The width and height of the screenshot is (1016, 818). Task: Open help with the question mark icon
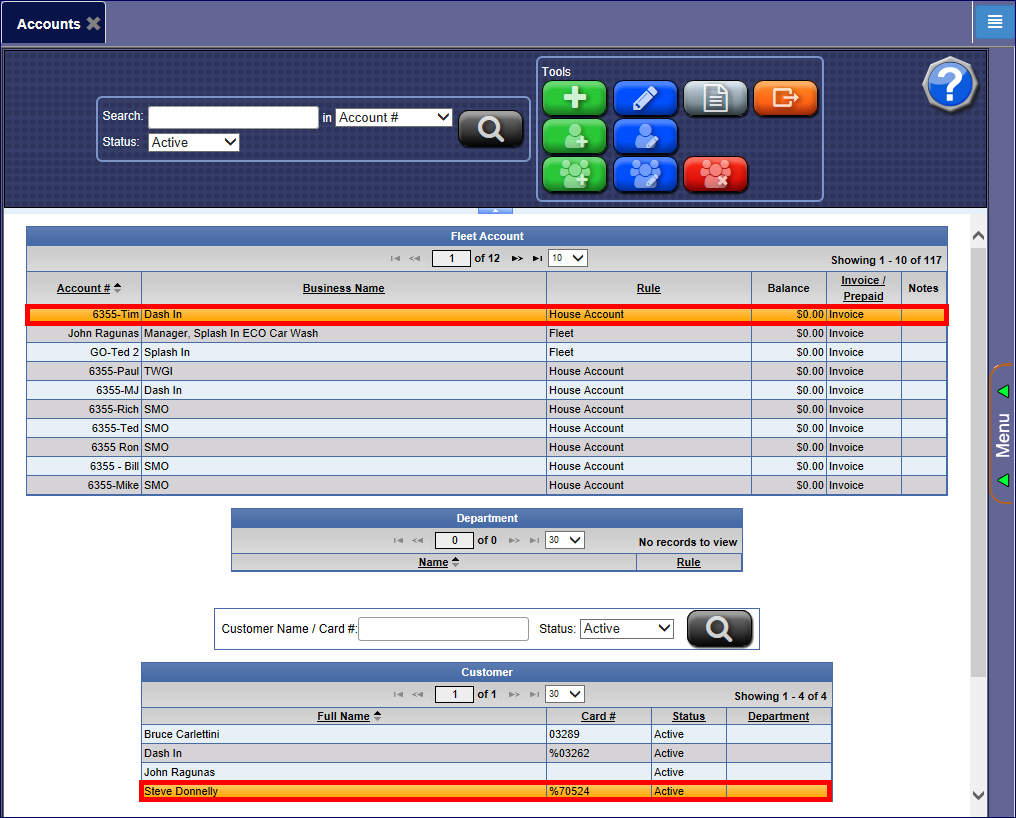click(947, 84)
